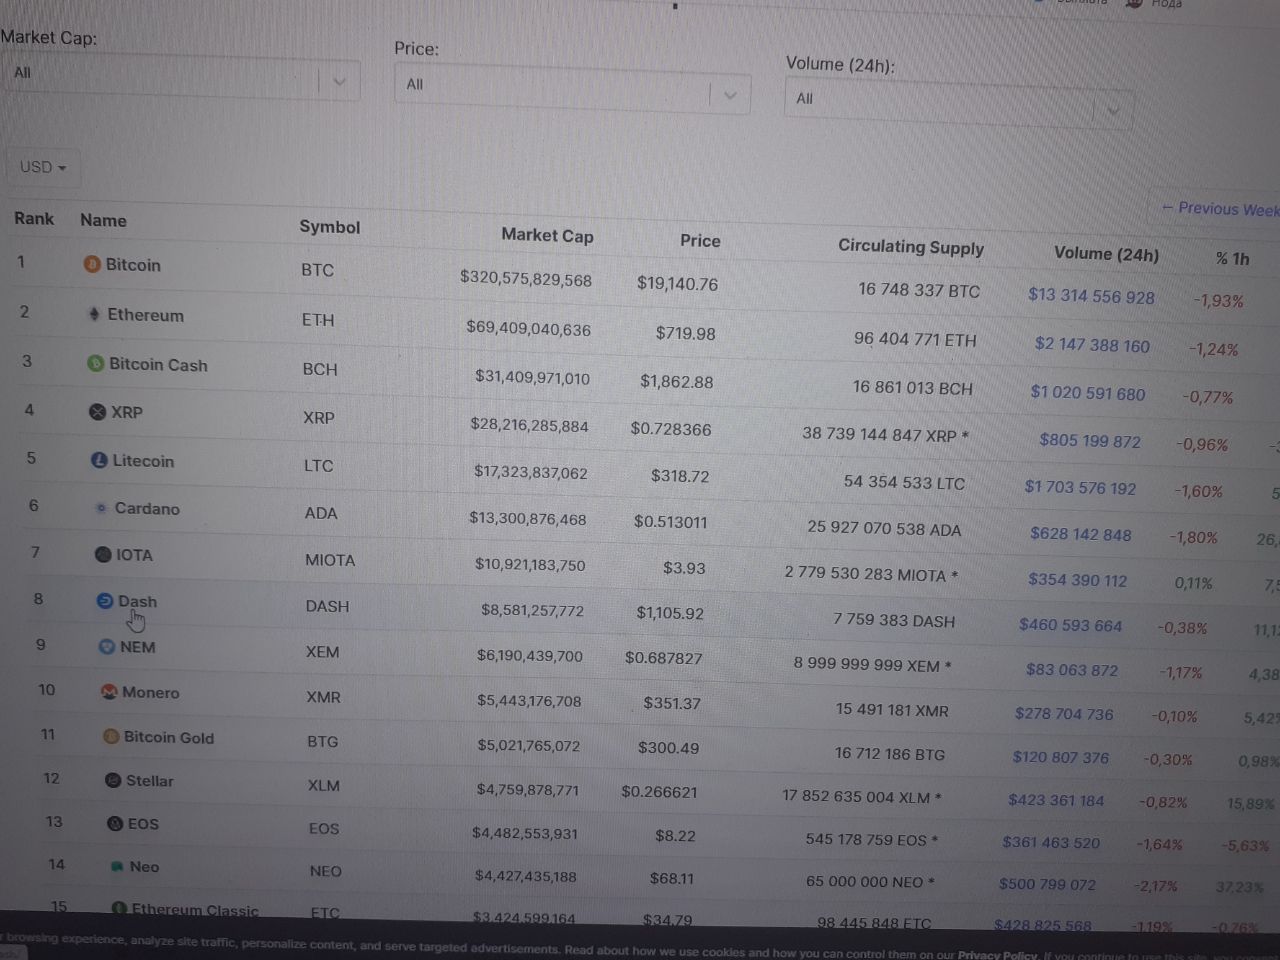Click the EOS coin icon
The height and width of the screenshot is (960, 1280).
[x=115, y=823]
